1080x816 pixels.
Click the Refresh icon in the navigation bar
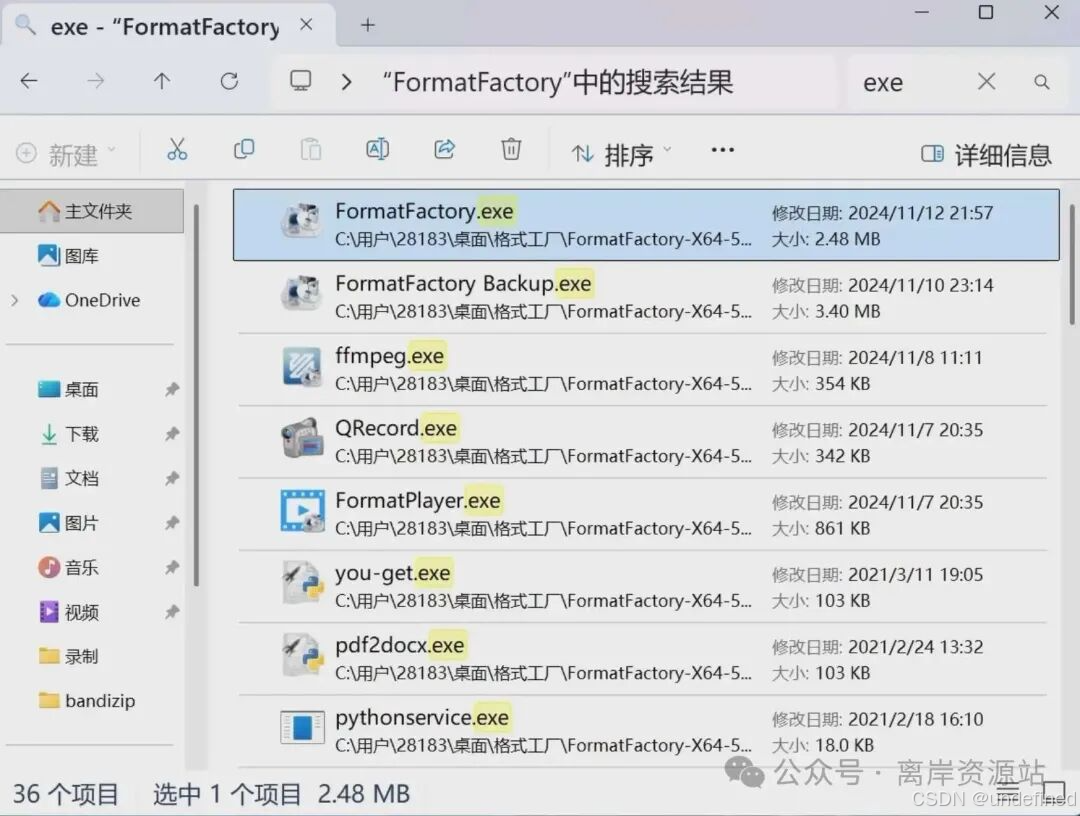(x=229, y=82)
